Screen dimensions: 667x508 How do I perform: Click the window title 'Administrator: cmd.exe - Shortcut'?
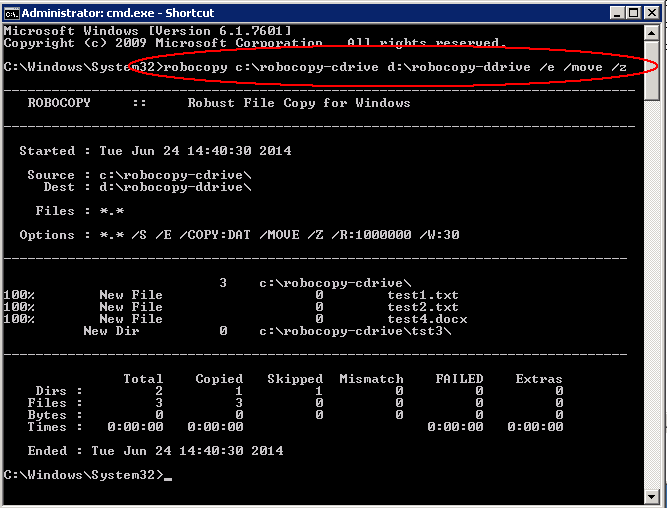coord(118,13)
